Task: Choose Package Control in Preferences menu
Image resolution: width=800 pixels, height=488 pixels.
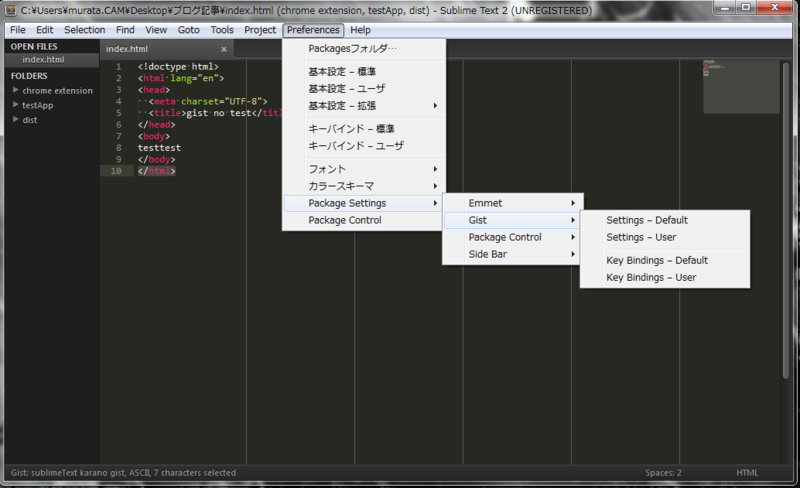Action: tap(364, 220)
